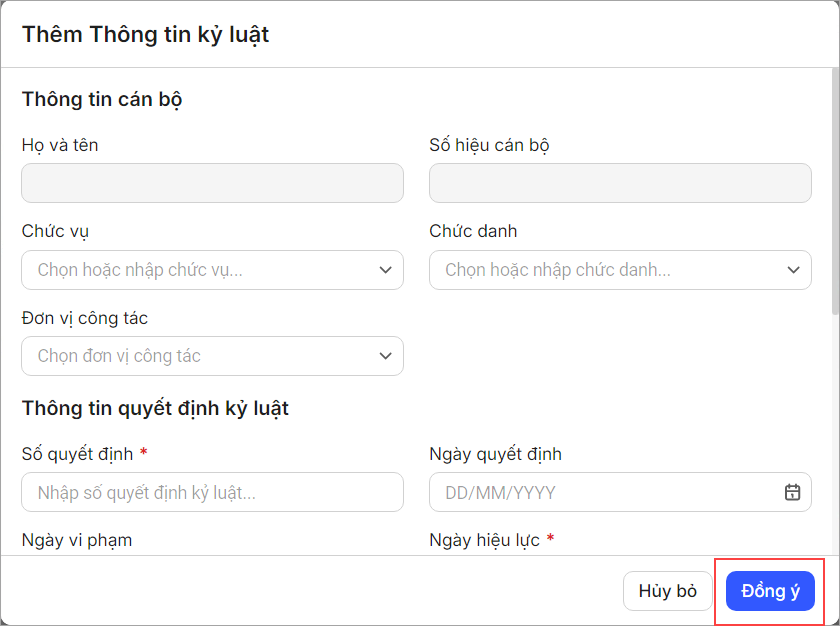Click the Thông tin quyết định kỷ luật heading
This screenshot has width=840, height=626.
[155, 408]
